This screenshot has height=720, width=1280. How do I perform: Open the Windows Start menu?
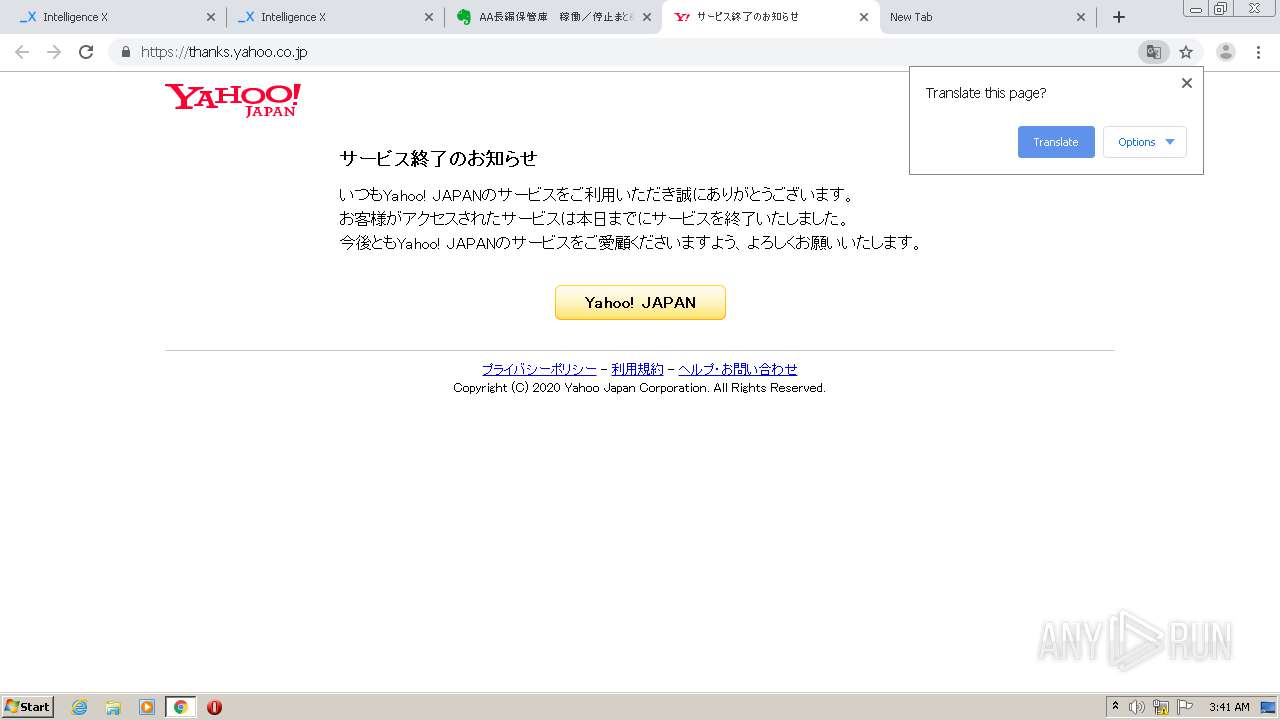click(x=28, y=707)
